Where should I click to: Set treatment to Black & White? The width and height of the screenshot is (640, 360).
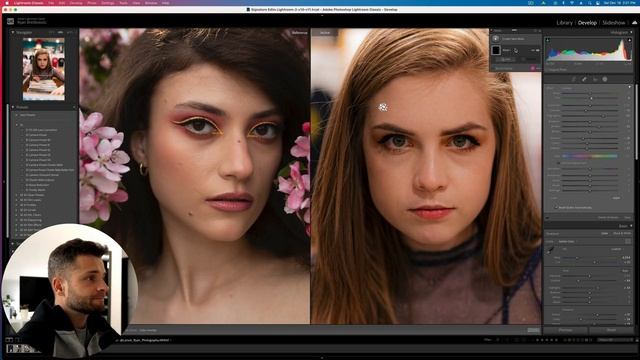622,233
